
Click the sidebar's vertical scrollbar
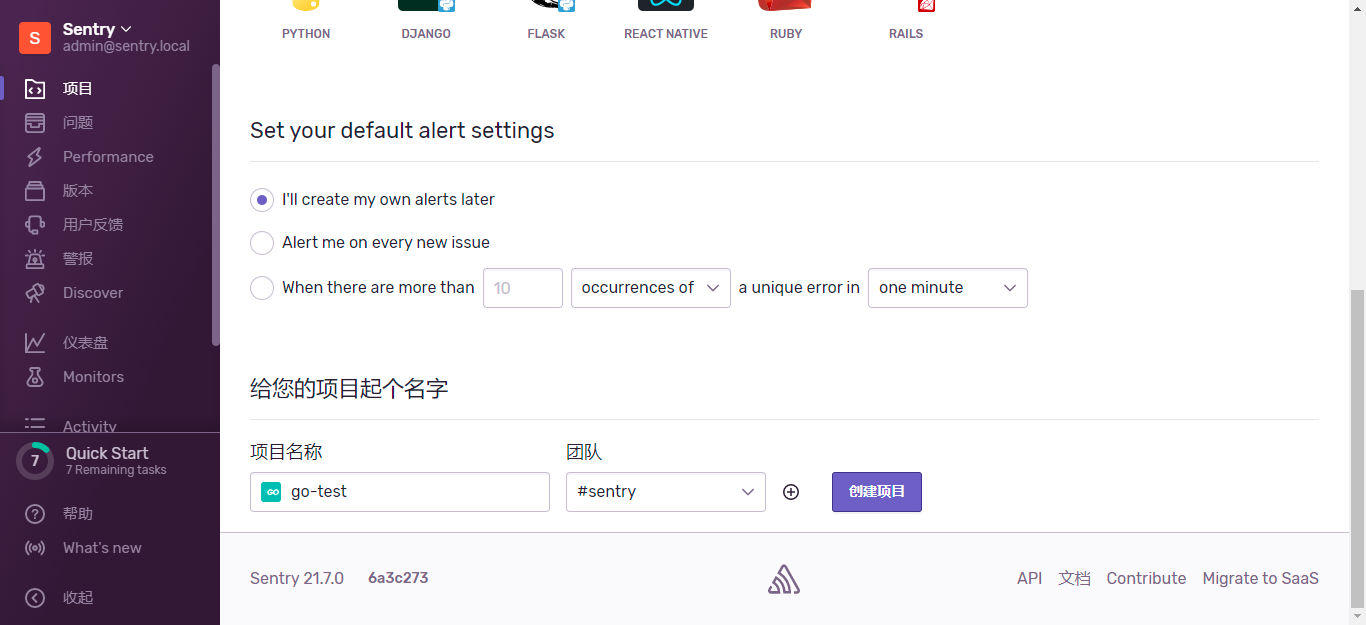[215, 205]
